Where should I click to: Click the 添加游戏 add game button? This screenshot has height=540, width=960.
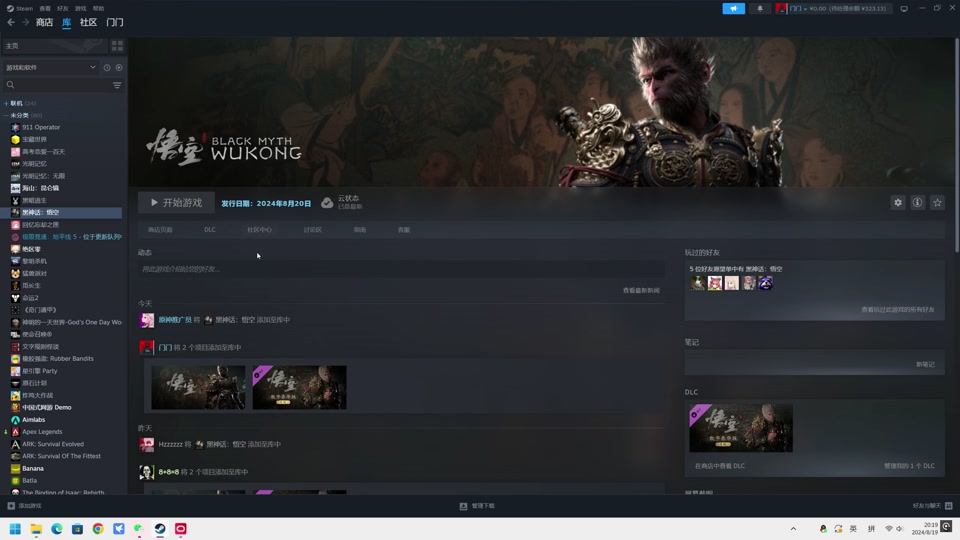click(24, 506)
